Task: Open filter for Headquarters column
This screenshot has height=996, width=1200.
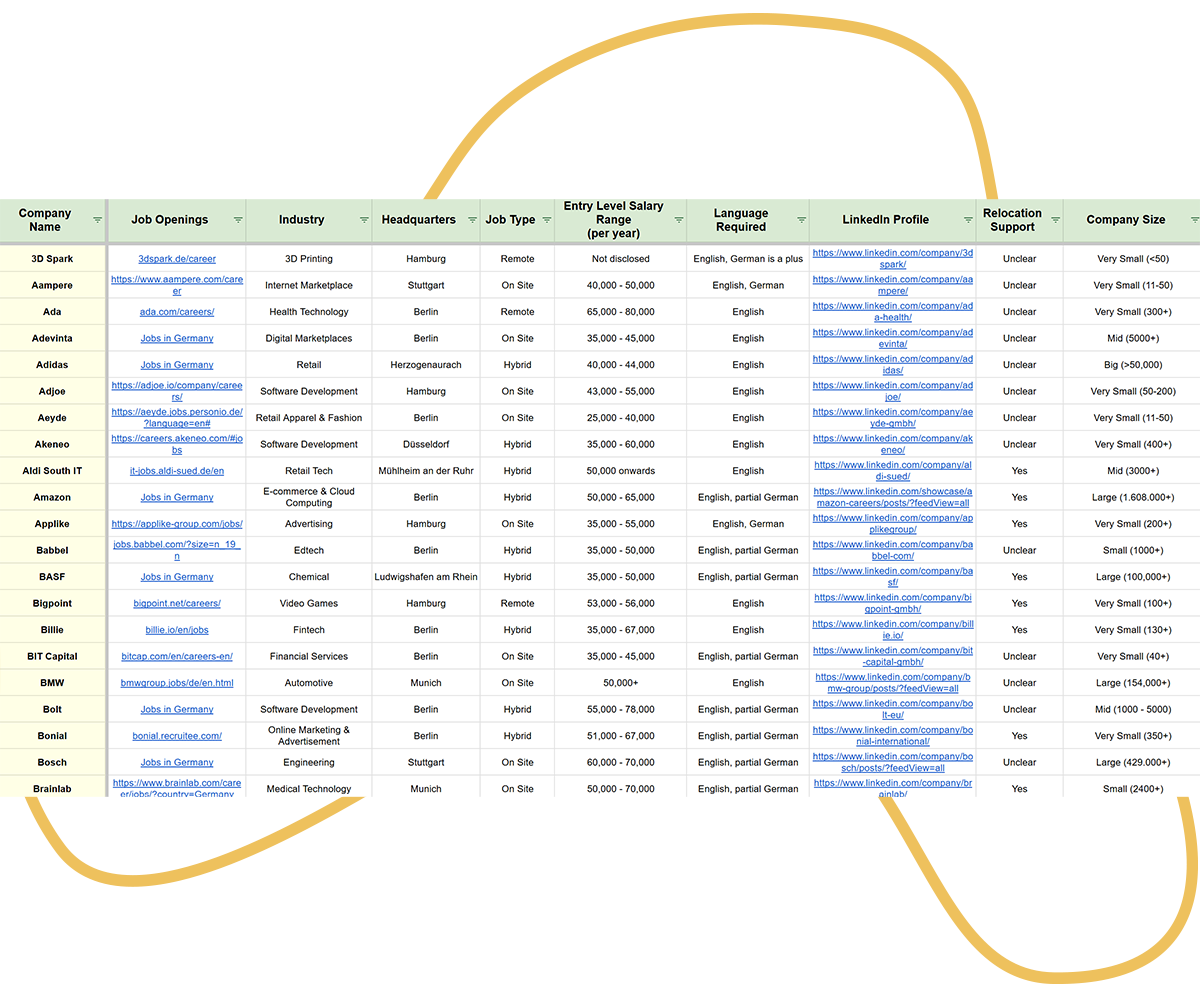Action: point(472,220)
